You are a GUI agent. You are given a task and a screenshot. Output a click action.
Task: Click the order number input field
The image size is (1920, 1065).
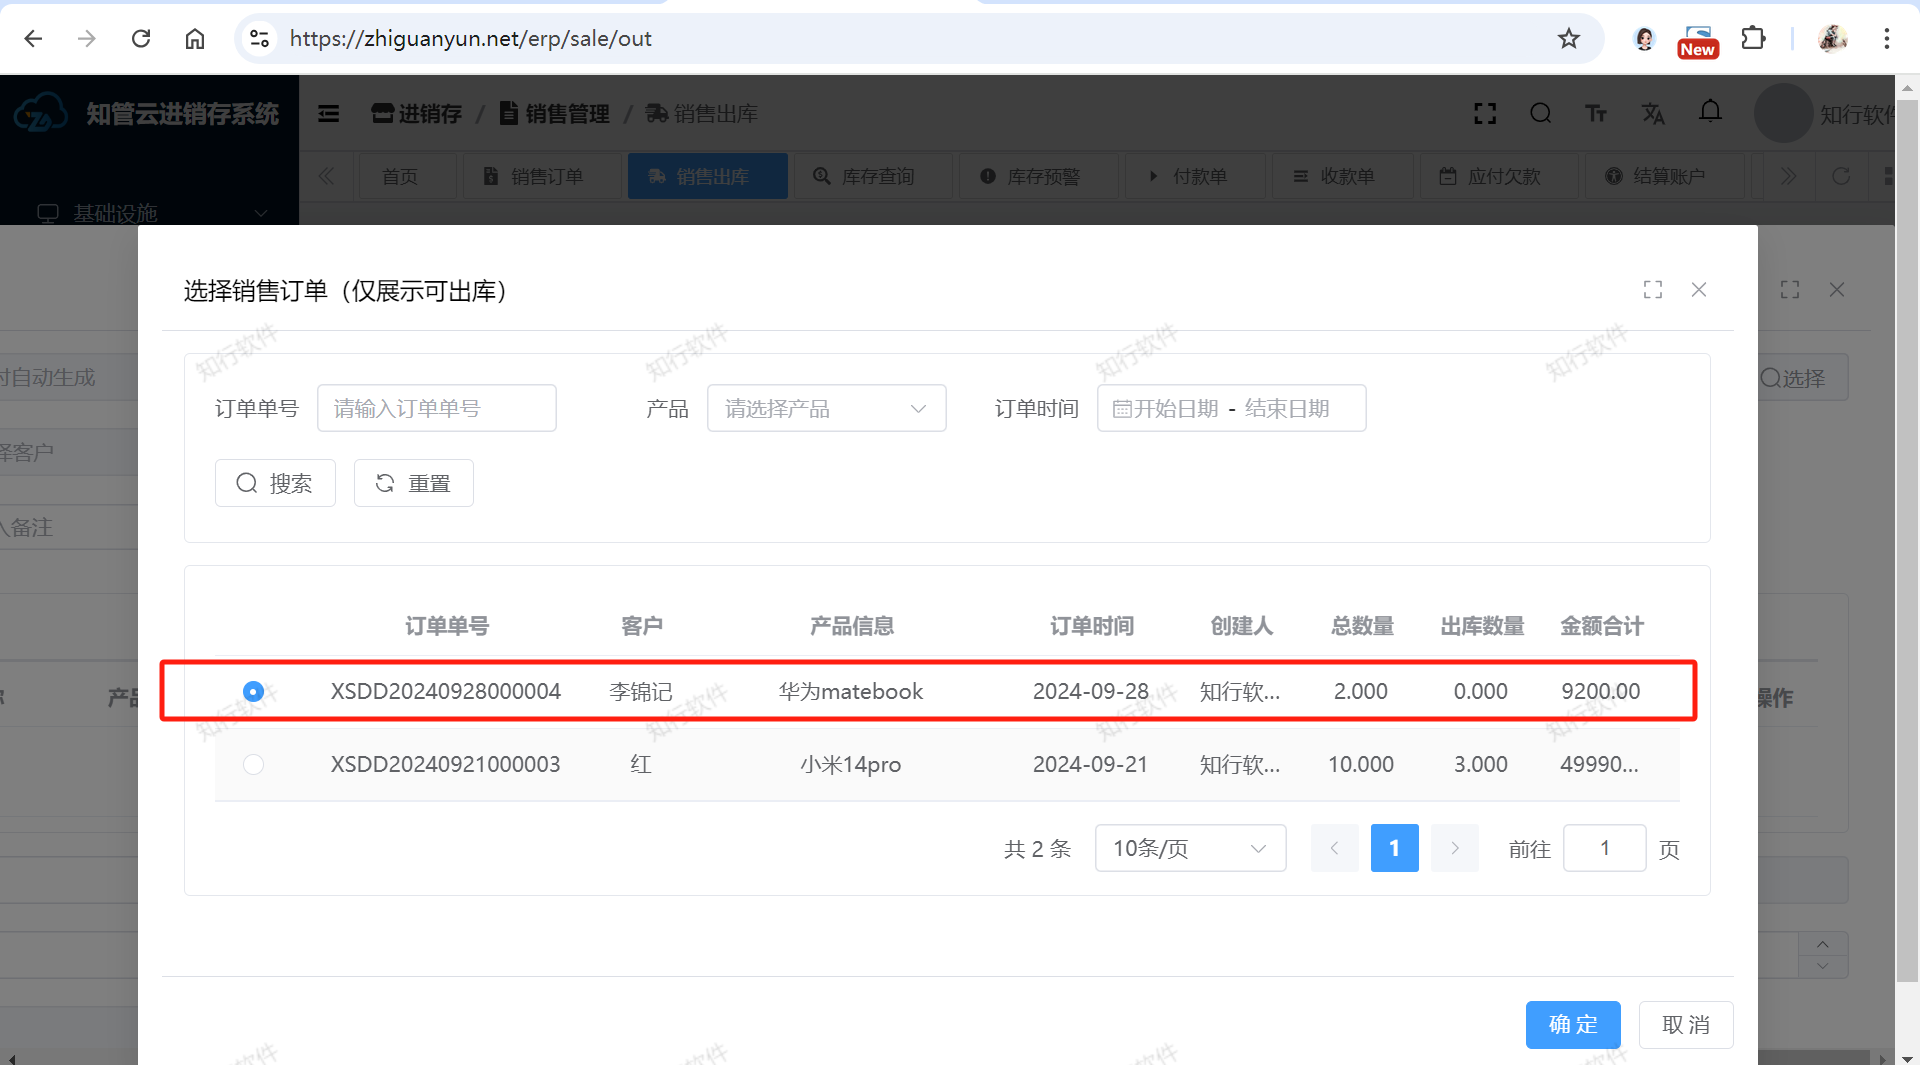point(436,409)
